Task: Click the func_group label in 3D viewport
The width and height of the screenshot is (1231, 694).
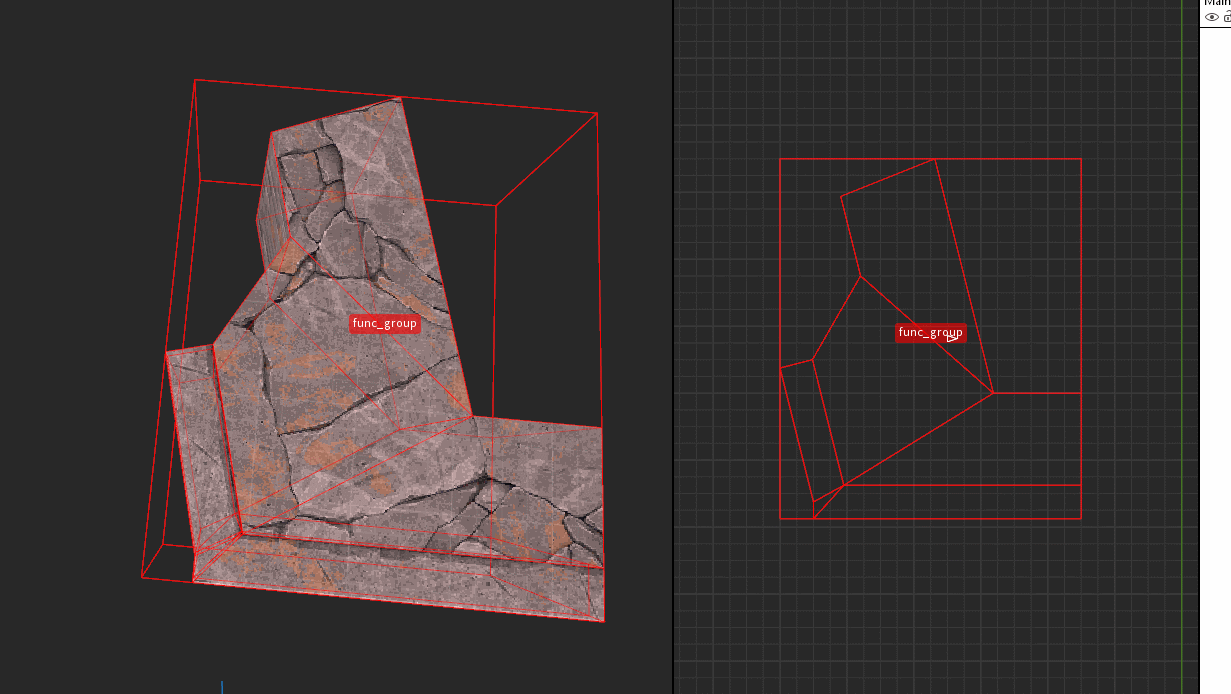Action: (x=385, y=323)
